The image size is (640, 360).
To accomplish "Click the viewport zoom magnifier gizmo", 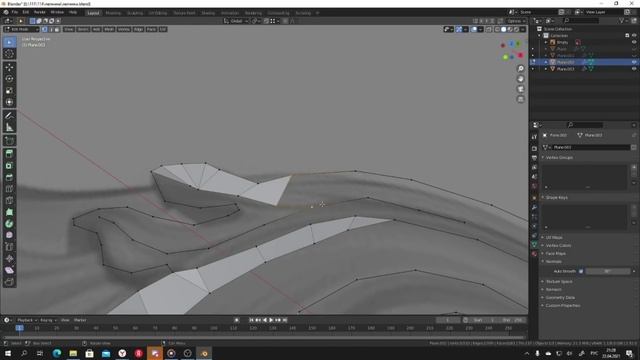I will point(520,69).
